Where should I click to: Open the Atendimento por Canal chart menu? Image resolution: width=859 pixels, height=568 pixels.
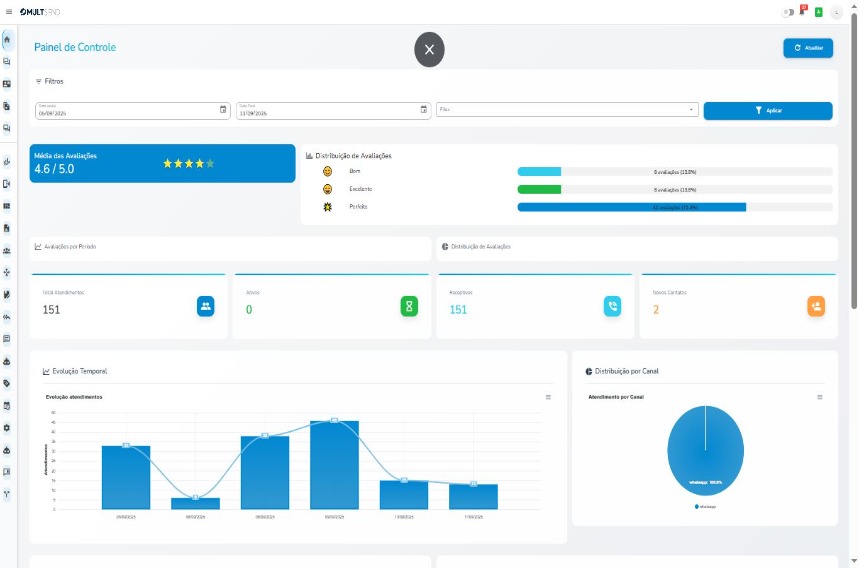(x=820, y=397)
